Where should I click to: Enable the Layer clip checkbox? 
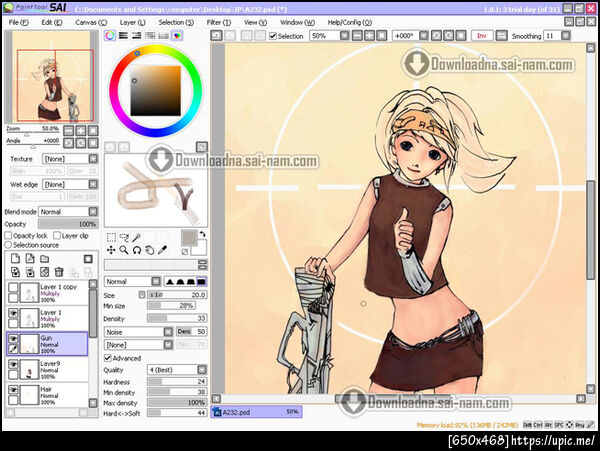pos(57,235)
